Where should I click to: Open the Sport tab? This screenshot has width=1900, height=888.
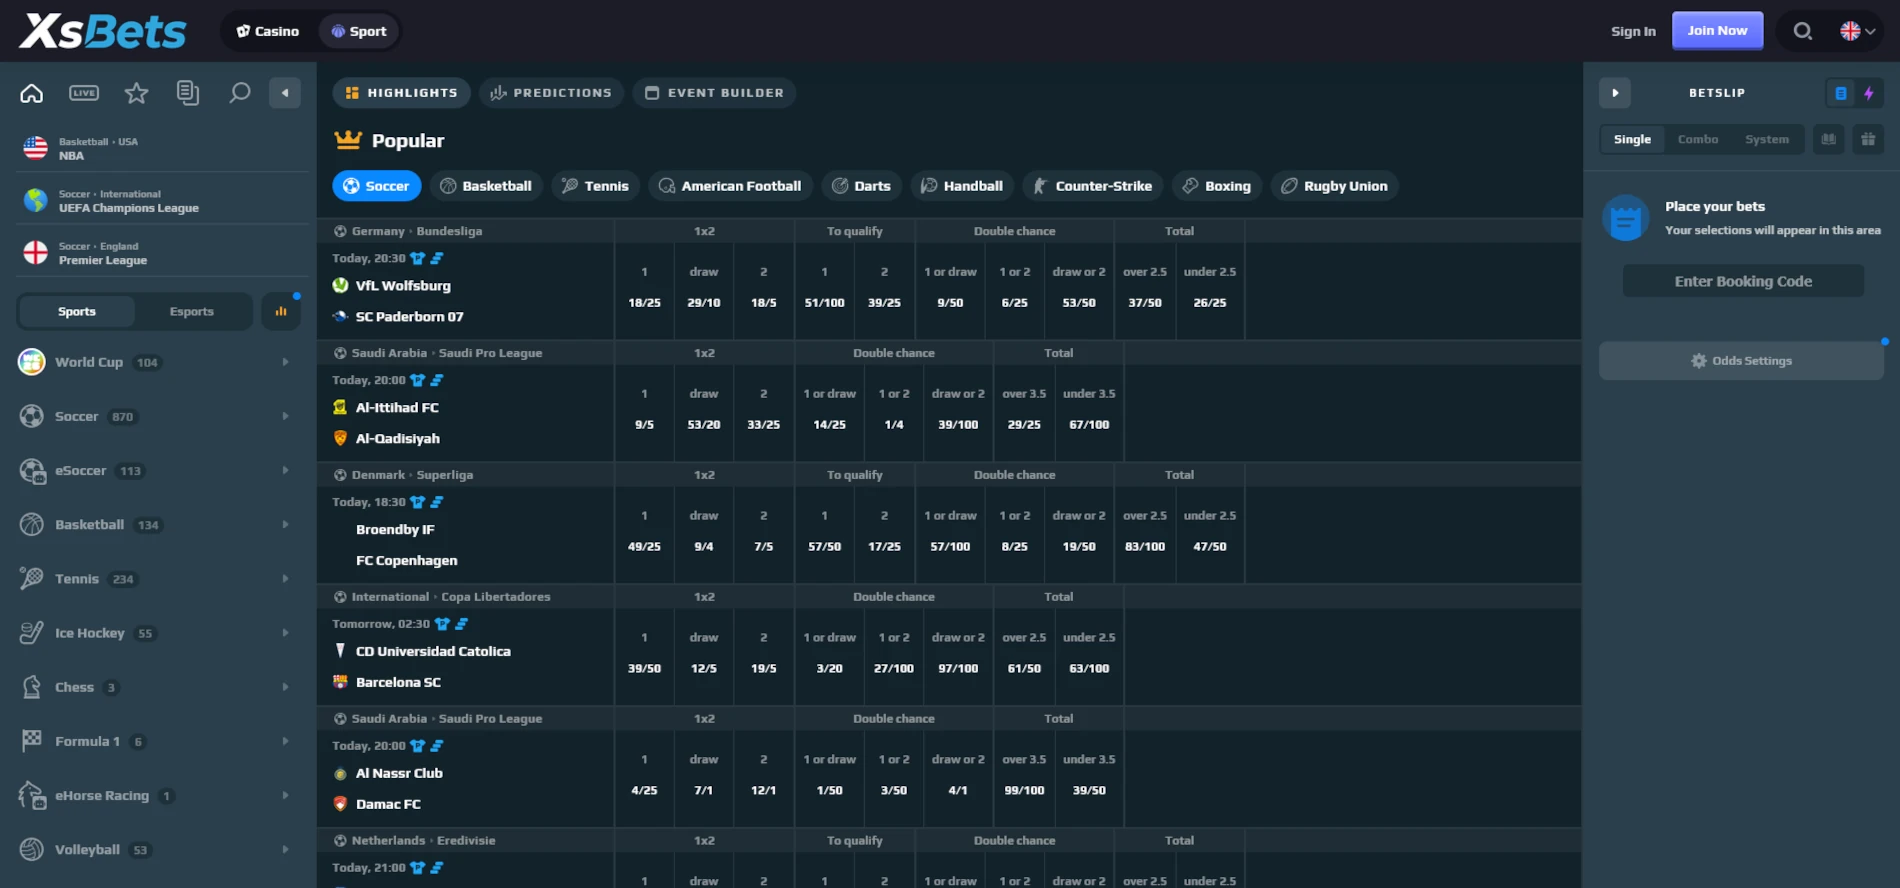[359, 31]
